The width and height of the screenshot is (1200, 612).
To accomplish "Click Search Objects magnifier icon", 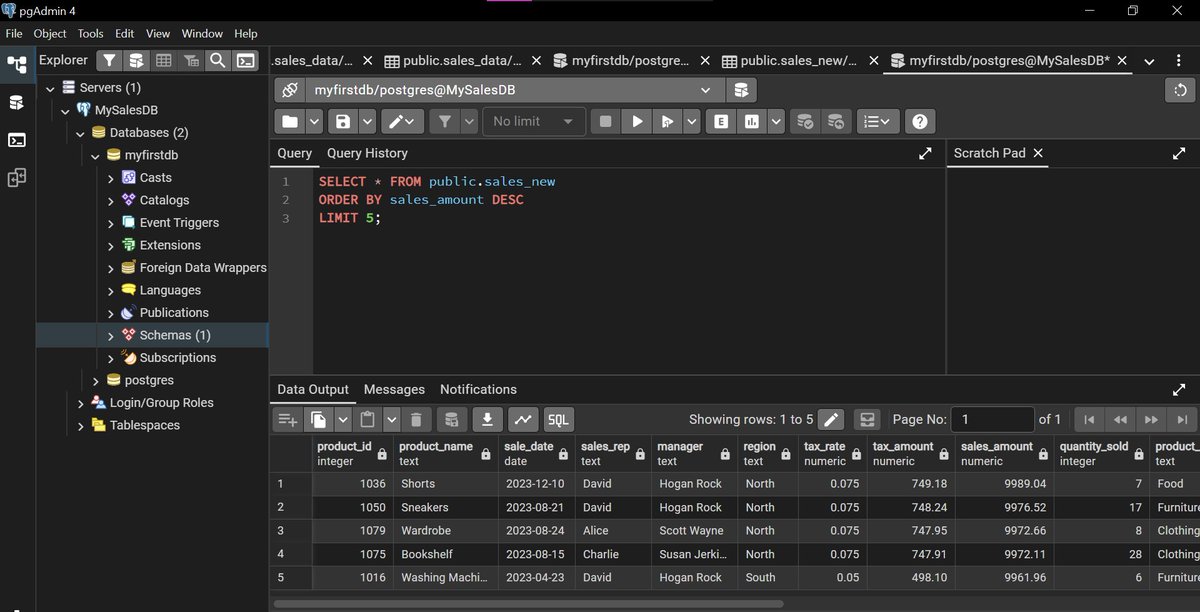I will coord(217,61).
